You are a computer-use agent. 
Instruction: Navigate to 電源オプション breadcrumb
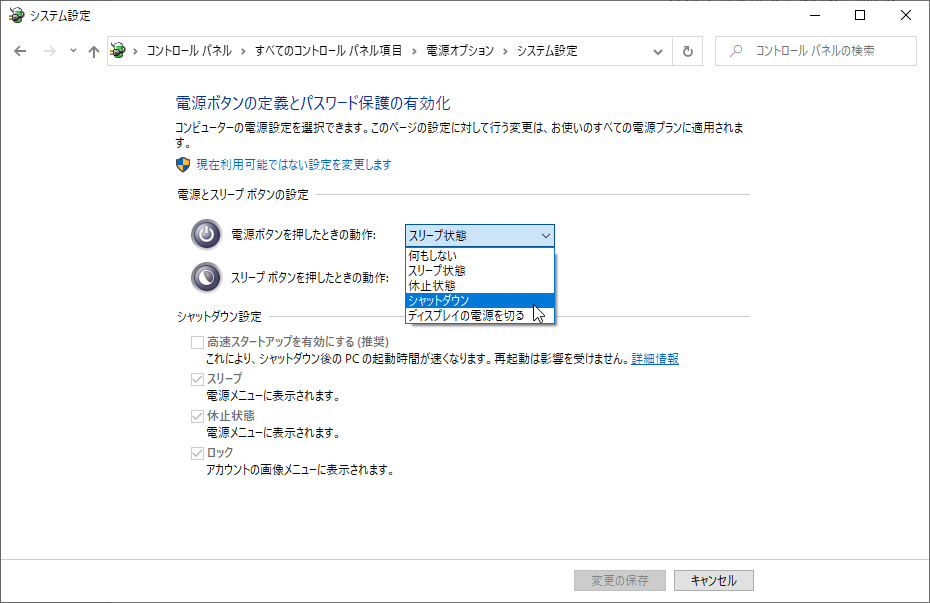pos(460,51)
